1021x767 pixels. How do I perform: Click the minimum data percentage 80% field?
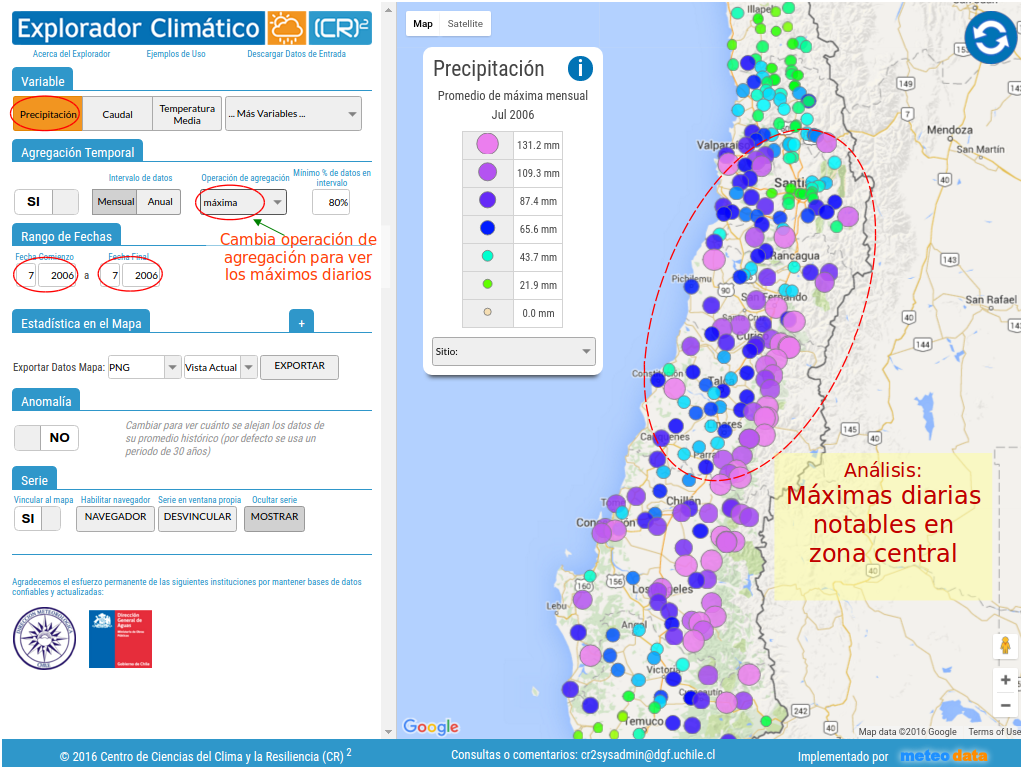click(x=331, y=202)
